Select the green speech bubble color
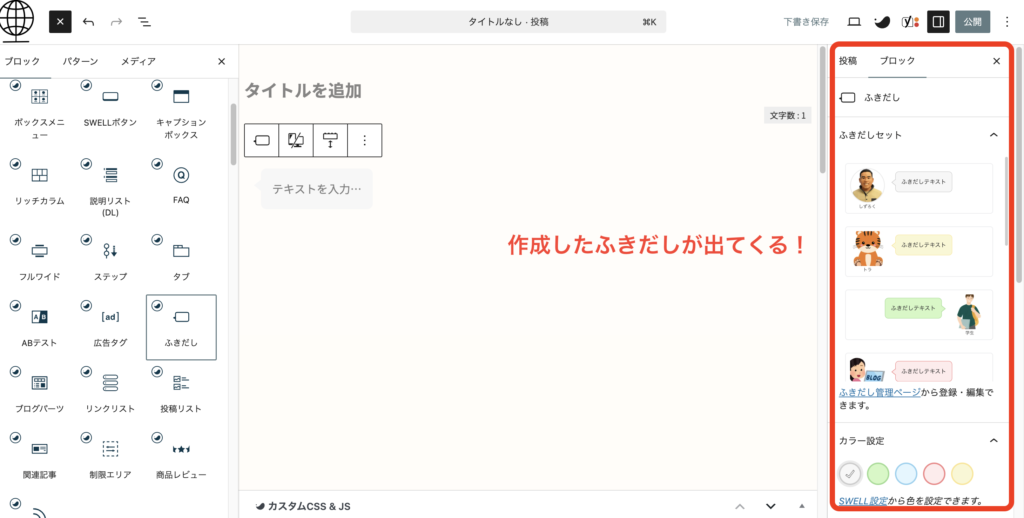Viewport: 1024px width, 518px height. point(878,473)
